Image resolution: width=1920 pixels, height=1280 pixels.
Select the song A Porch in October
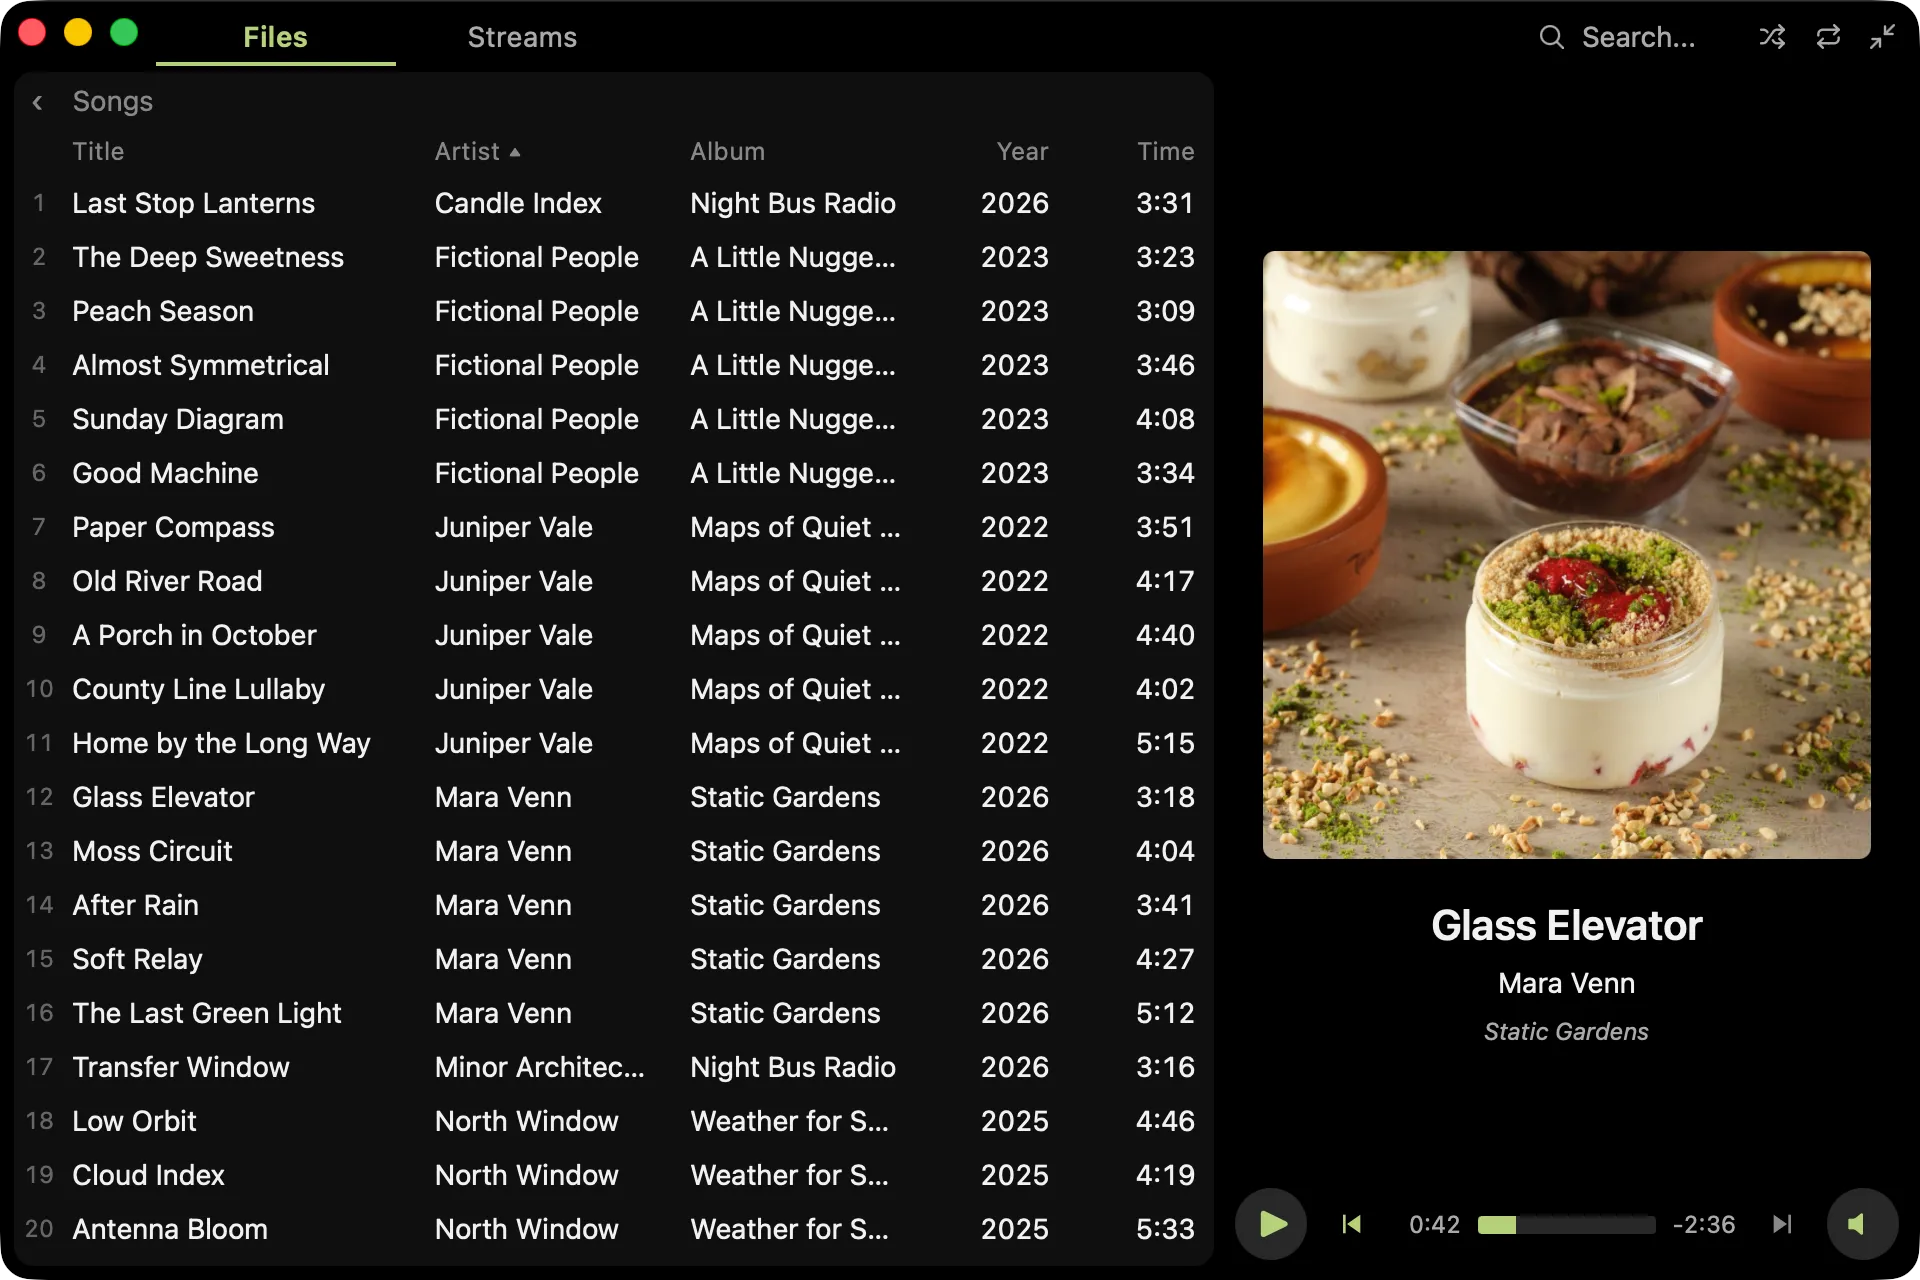tap(614, 636)
